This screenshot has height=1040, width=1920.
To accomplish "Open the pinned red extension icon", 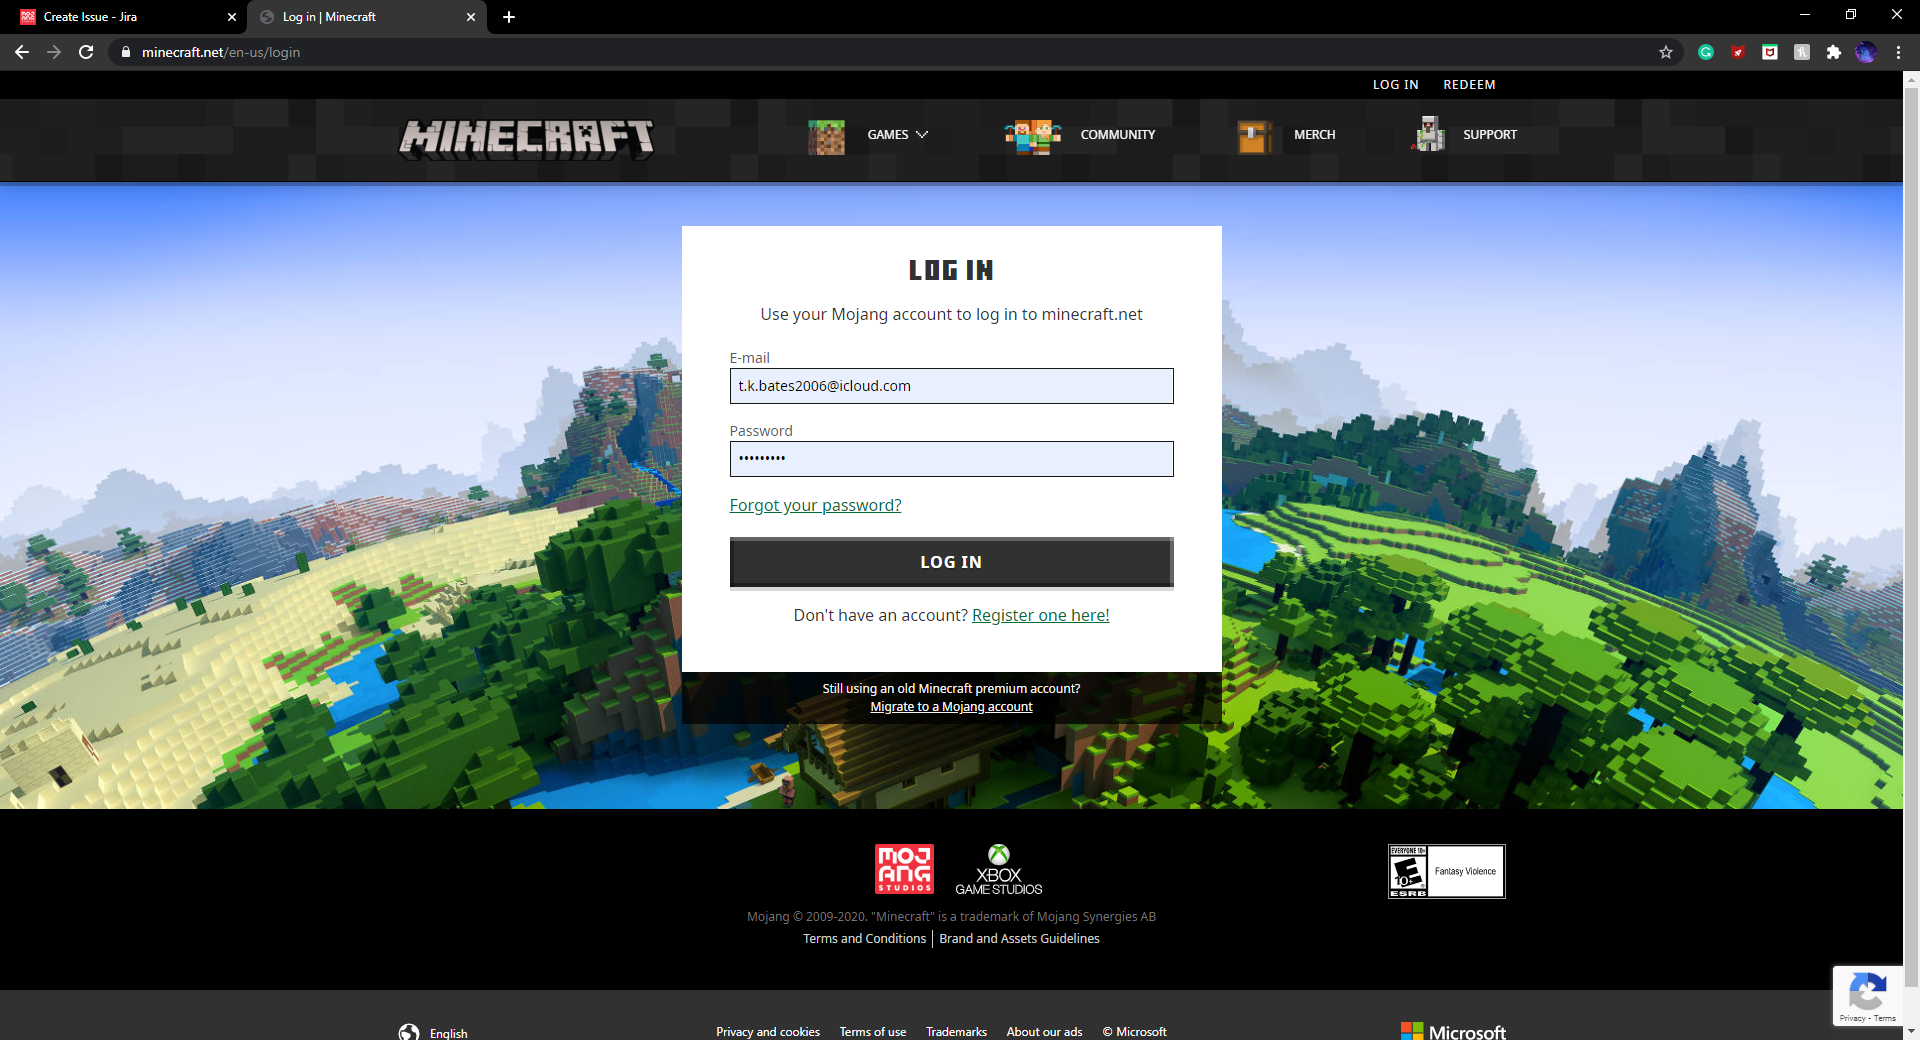I will pos(1738,52).
